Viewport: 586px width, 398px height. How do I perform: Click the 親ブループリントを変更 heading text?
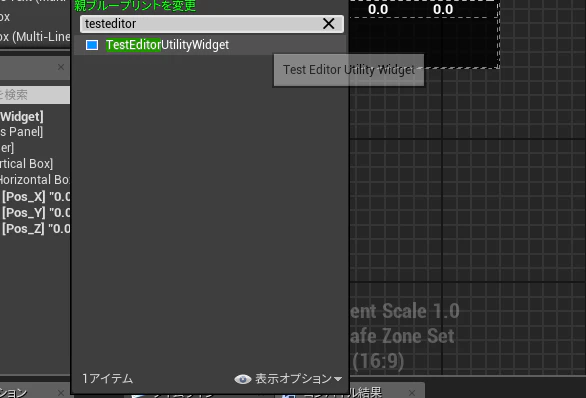click(135, 6)
